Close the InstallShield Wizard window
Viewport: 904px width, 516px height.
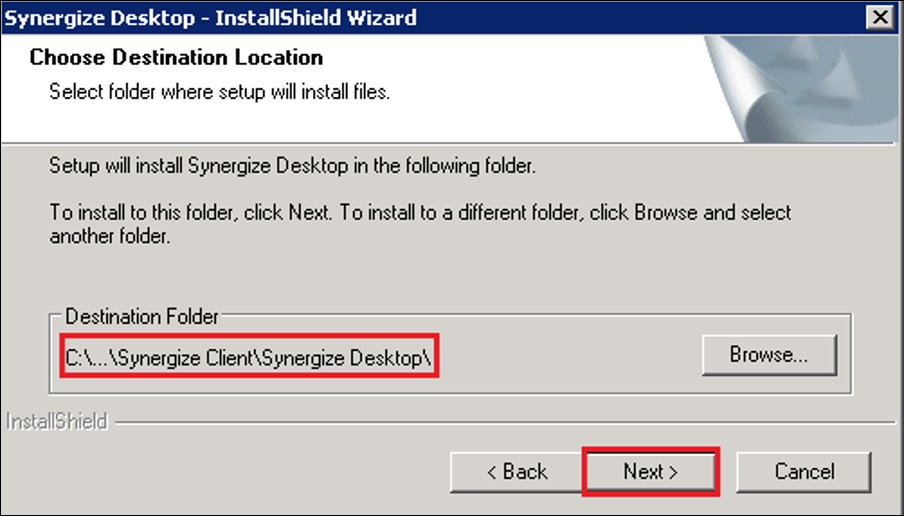pyautogui.click(x=879, y=18)
